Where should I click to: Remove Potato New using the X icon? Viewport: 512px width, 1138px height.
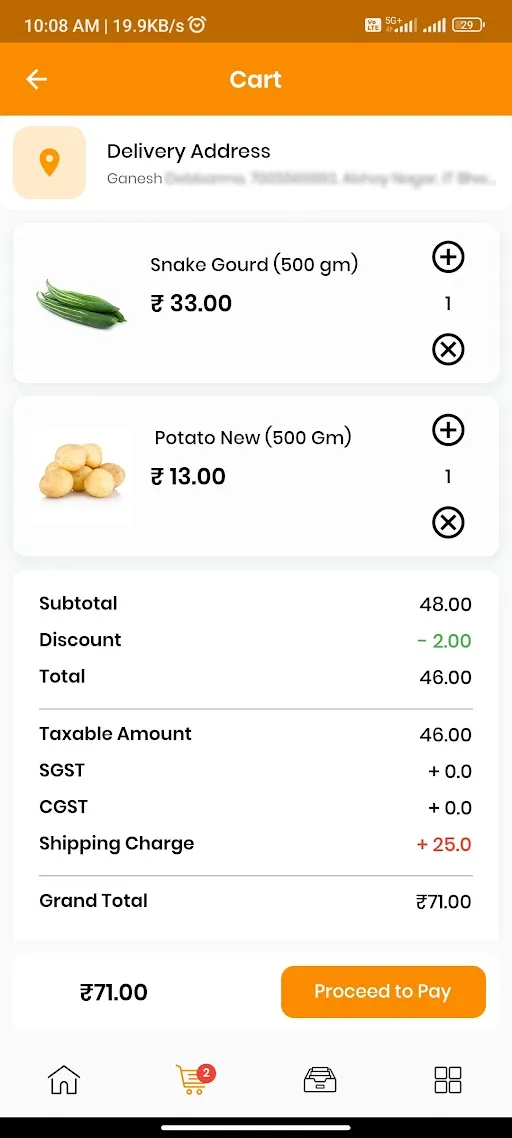coord(448,523)
